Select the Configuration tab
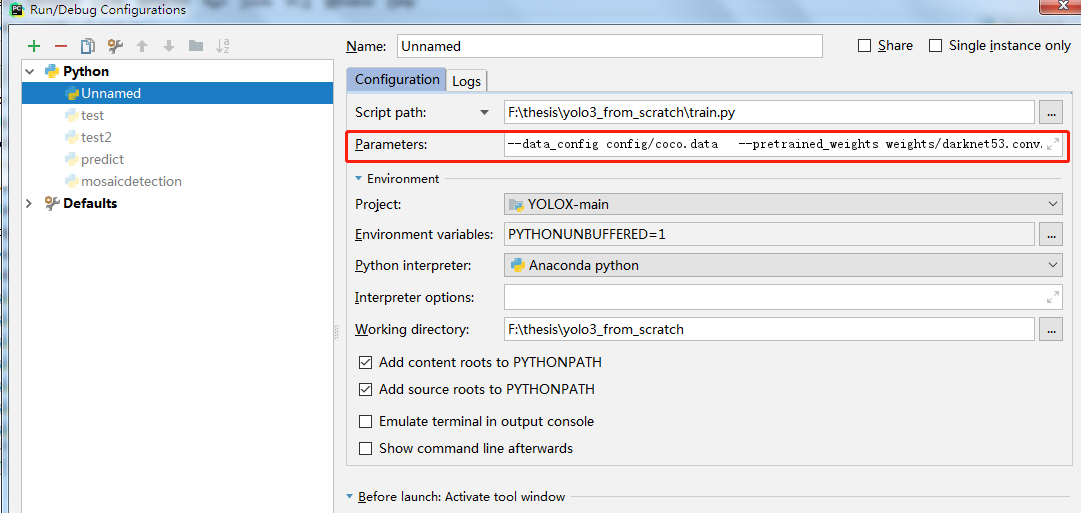 coord(396,79)
